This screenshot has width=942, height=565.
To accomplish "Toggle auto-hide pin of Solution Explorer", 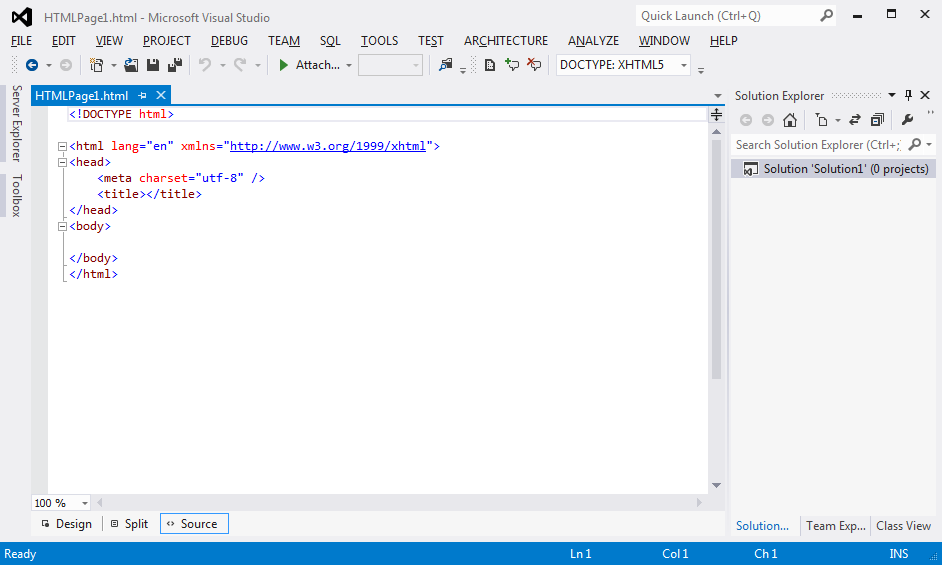I will pos(908,96).
